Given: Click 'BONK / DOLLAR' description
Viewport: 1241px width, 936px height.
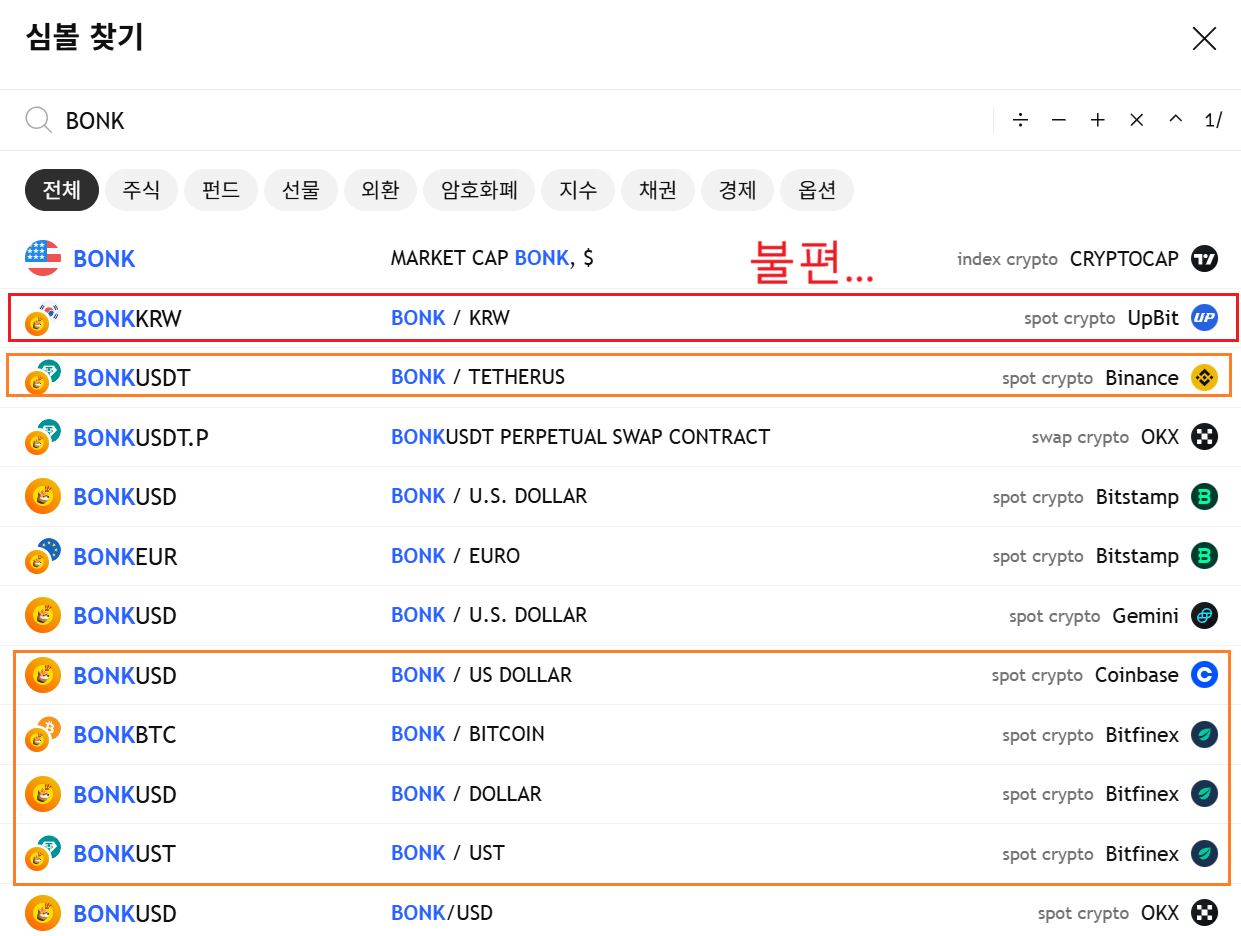Looking at the screenshot, I should 466,794.
